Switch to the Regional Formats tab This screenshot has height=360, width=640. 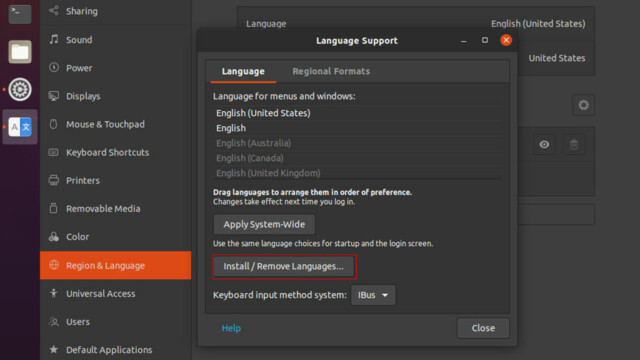(x=331, y=71)
